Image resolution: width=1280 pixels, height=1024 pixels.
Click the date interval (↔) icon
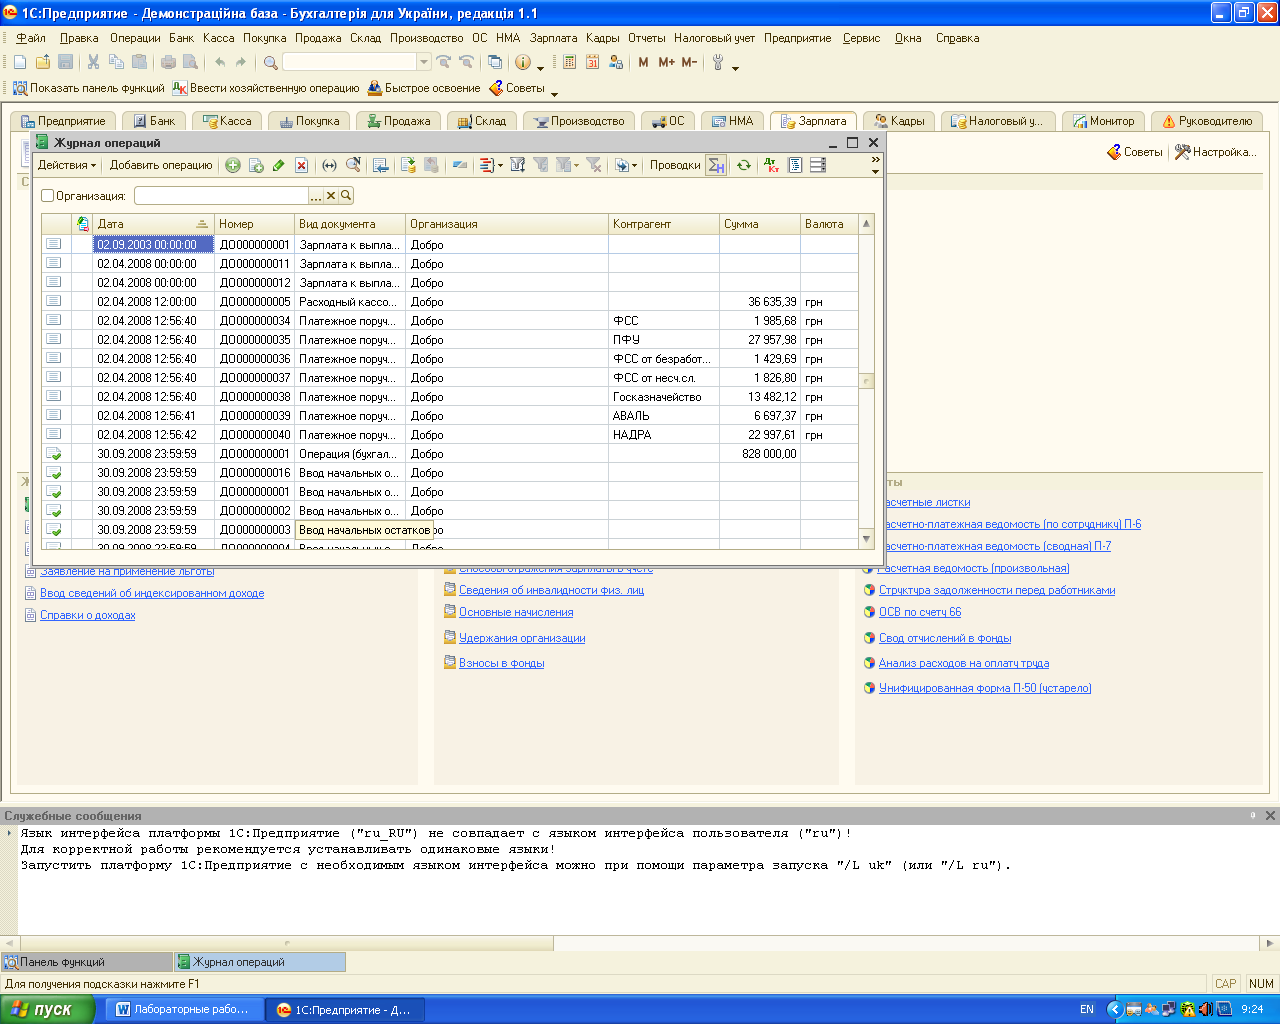coord(329,165)
